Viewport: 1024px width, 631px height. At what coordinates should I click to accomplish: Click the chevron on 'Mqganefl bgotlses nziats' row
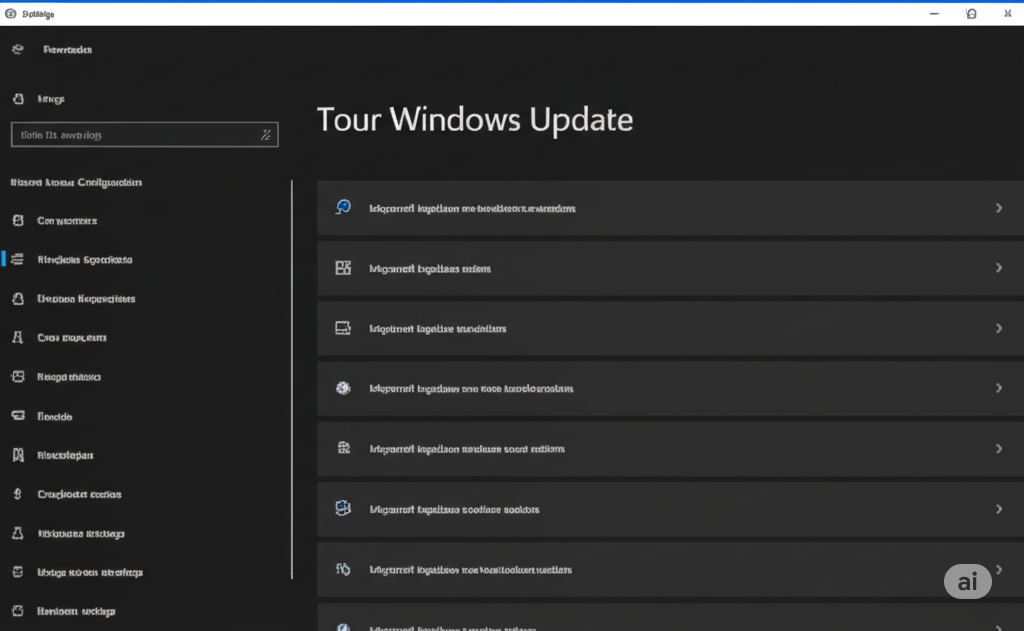[x=999, y=268]
